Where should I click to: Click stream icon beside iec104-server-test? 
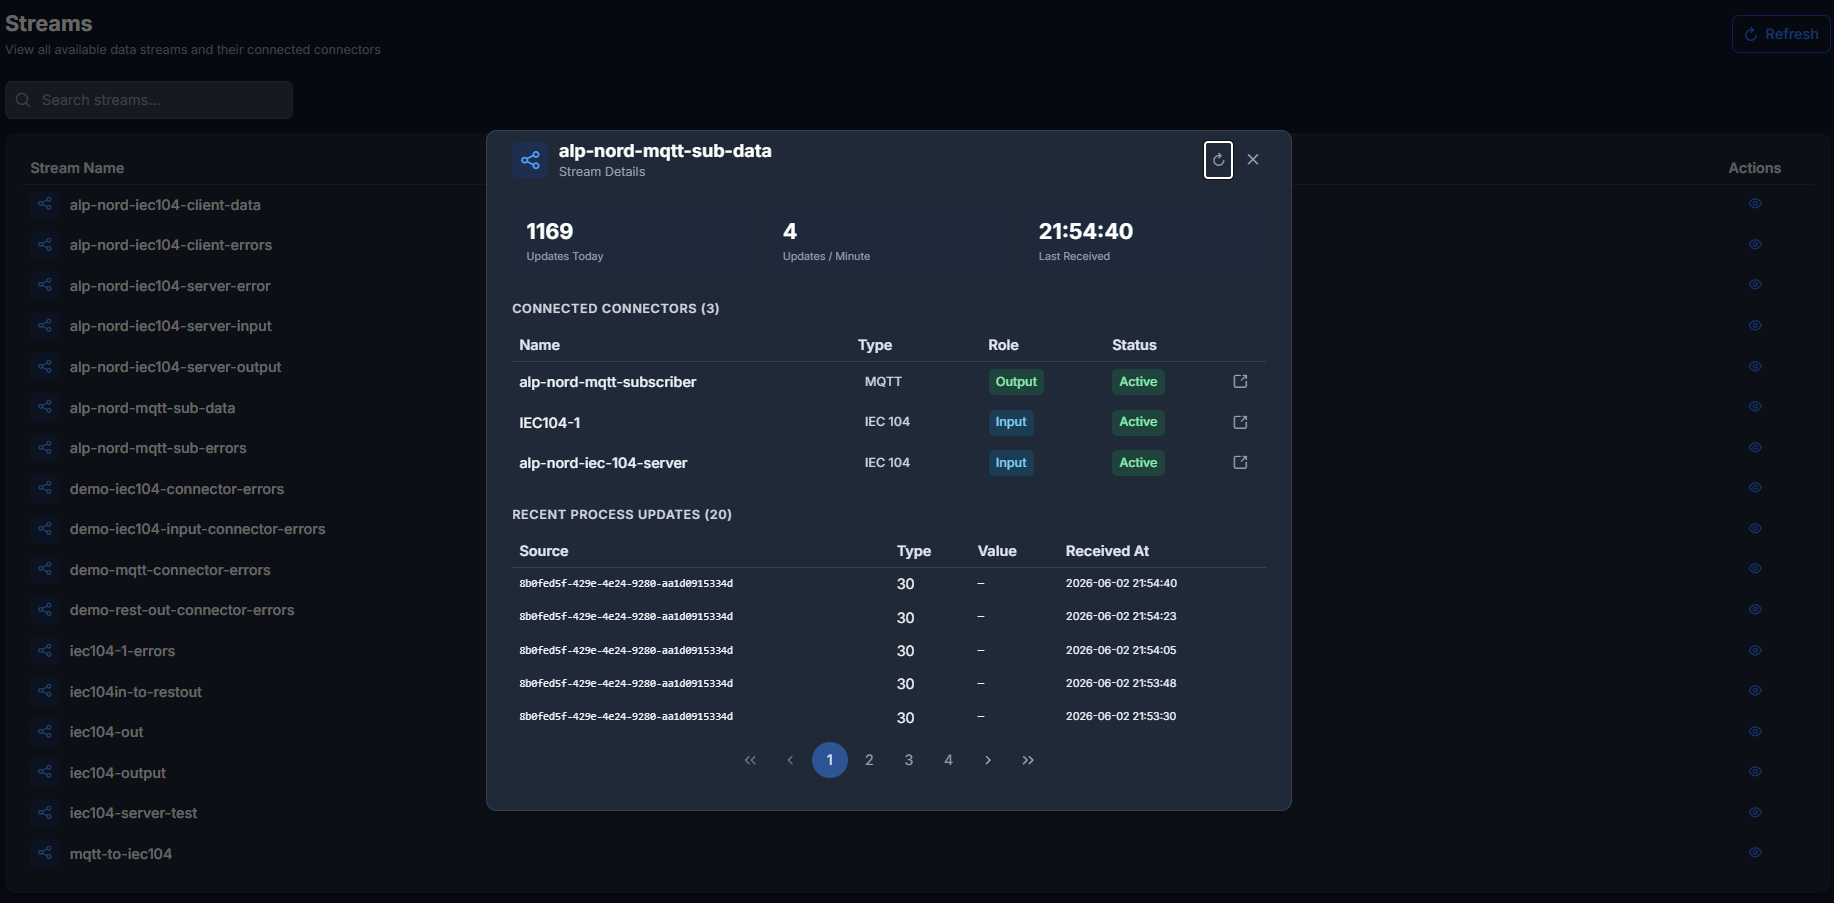[x=44, y=812]
